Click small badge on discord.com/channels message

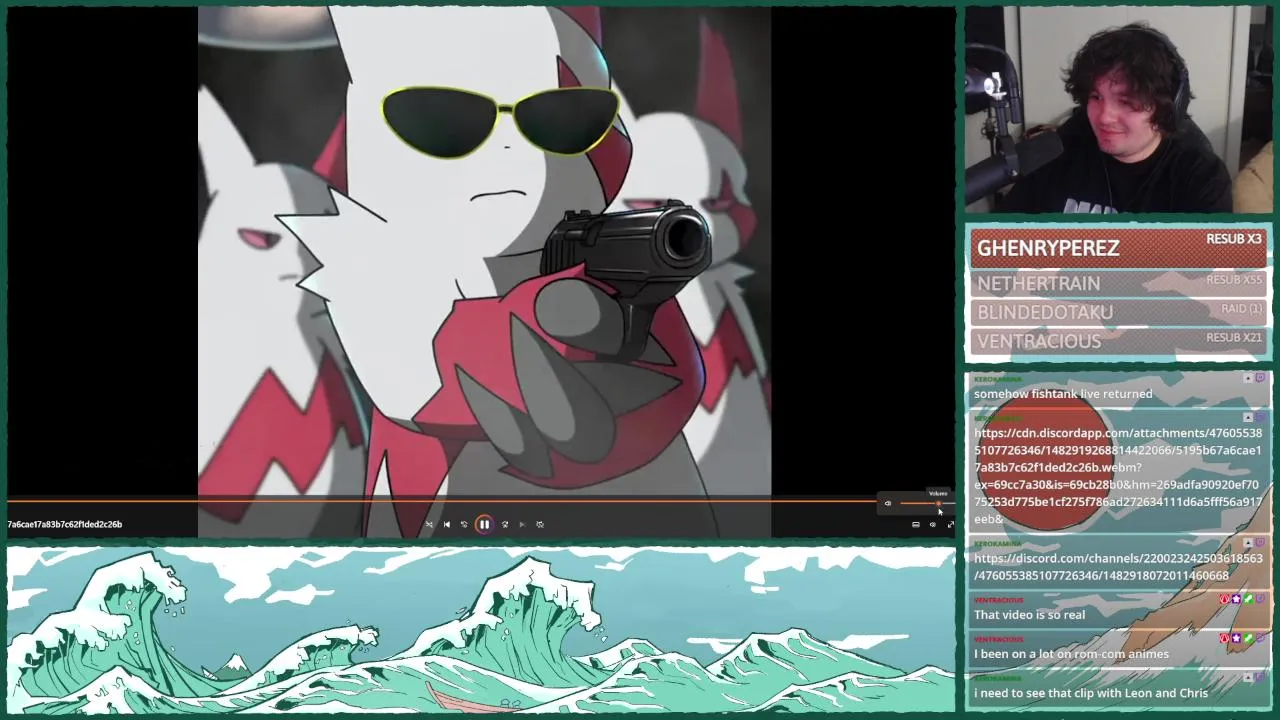tap(1248, 543)
